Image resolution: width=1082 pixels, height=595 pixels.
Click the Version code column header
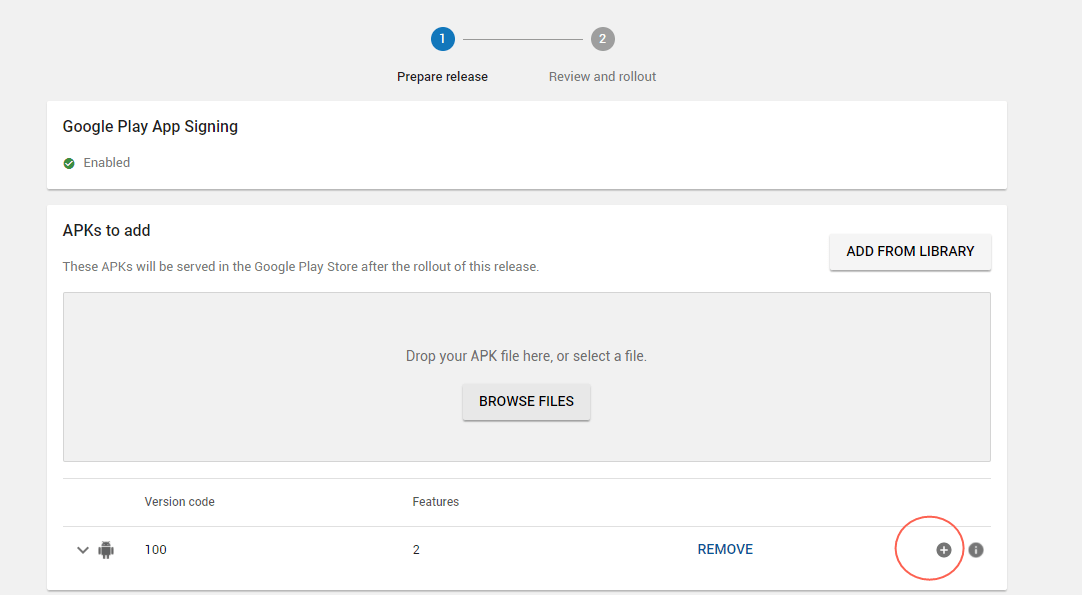coord(179,502)
